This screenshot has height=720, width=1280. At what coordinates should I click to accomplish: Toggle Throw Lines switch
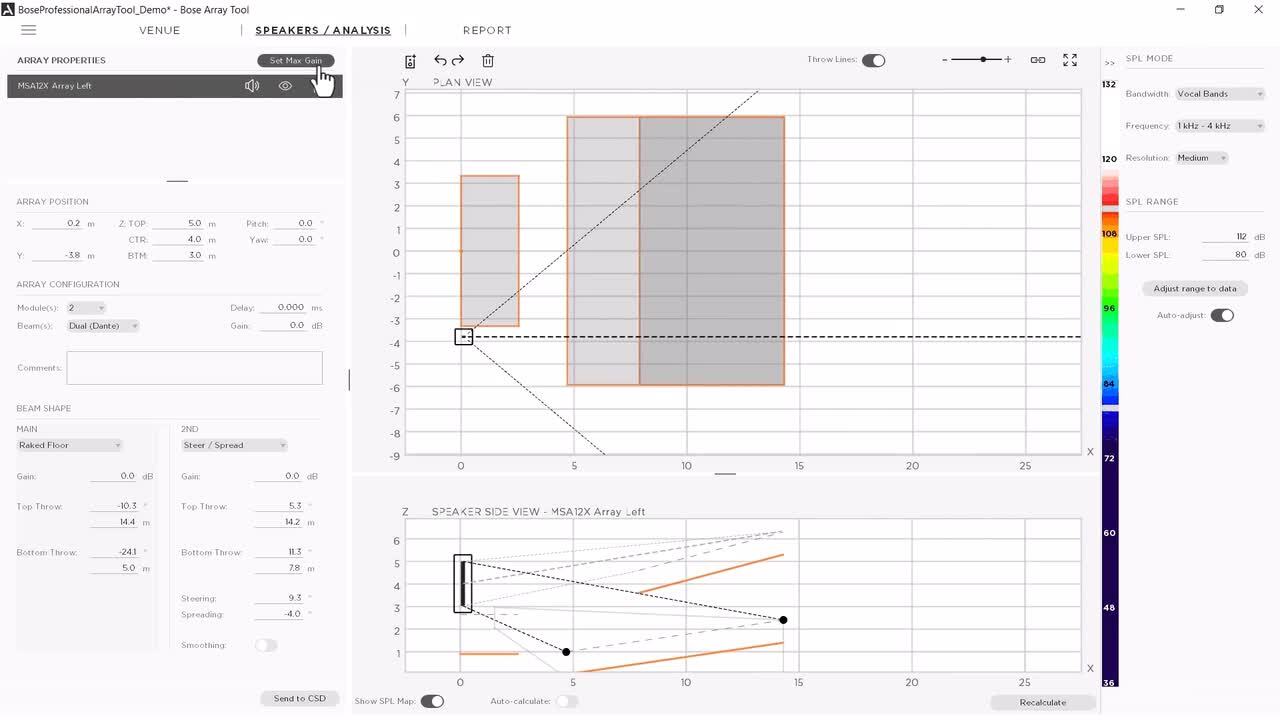(873, 60)
